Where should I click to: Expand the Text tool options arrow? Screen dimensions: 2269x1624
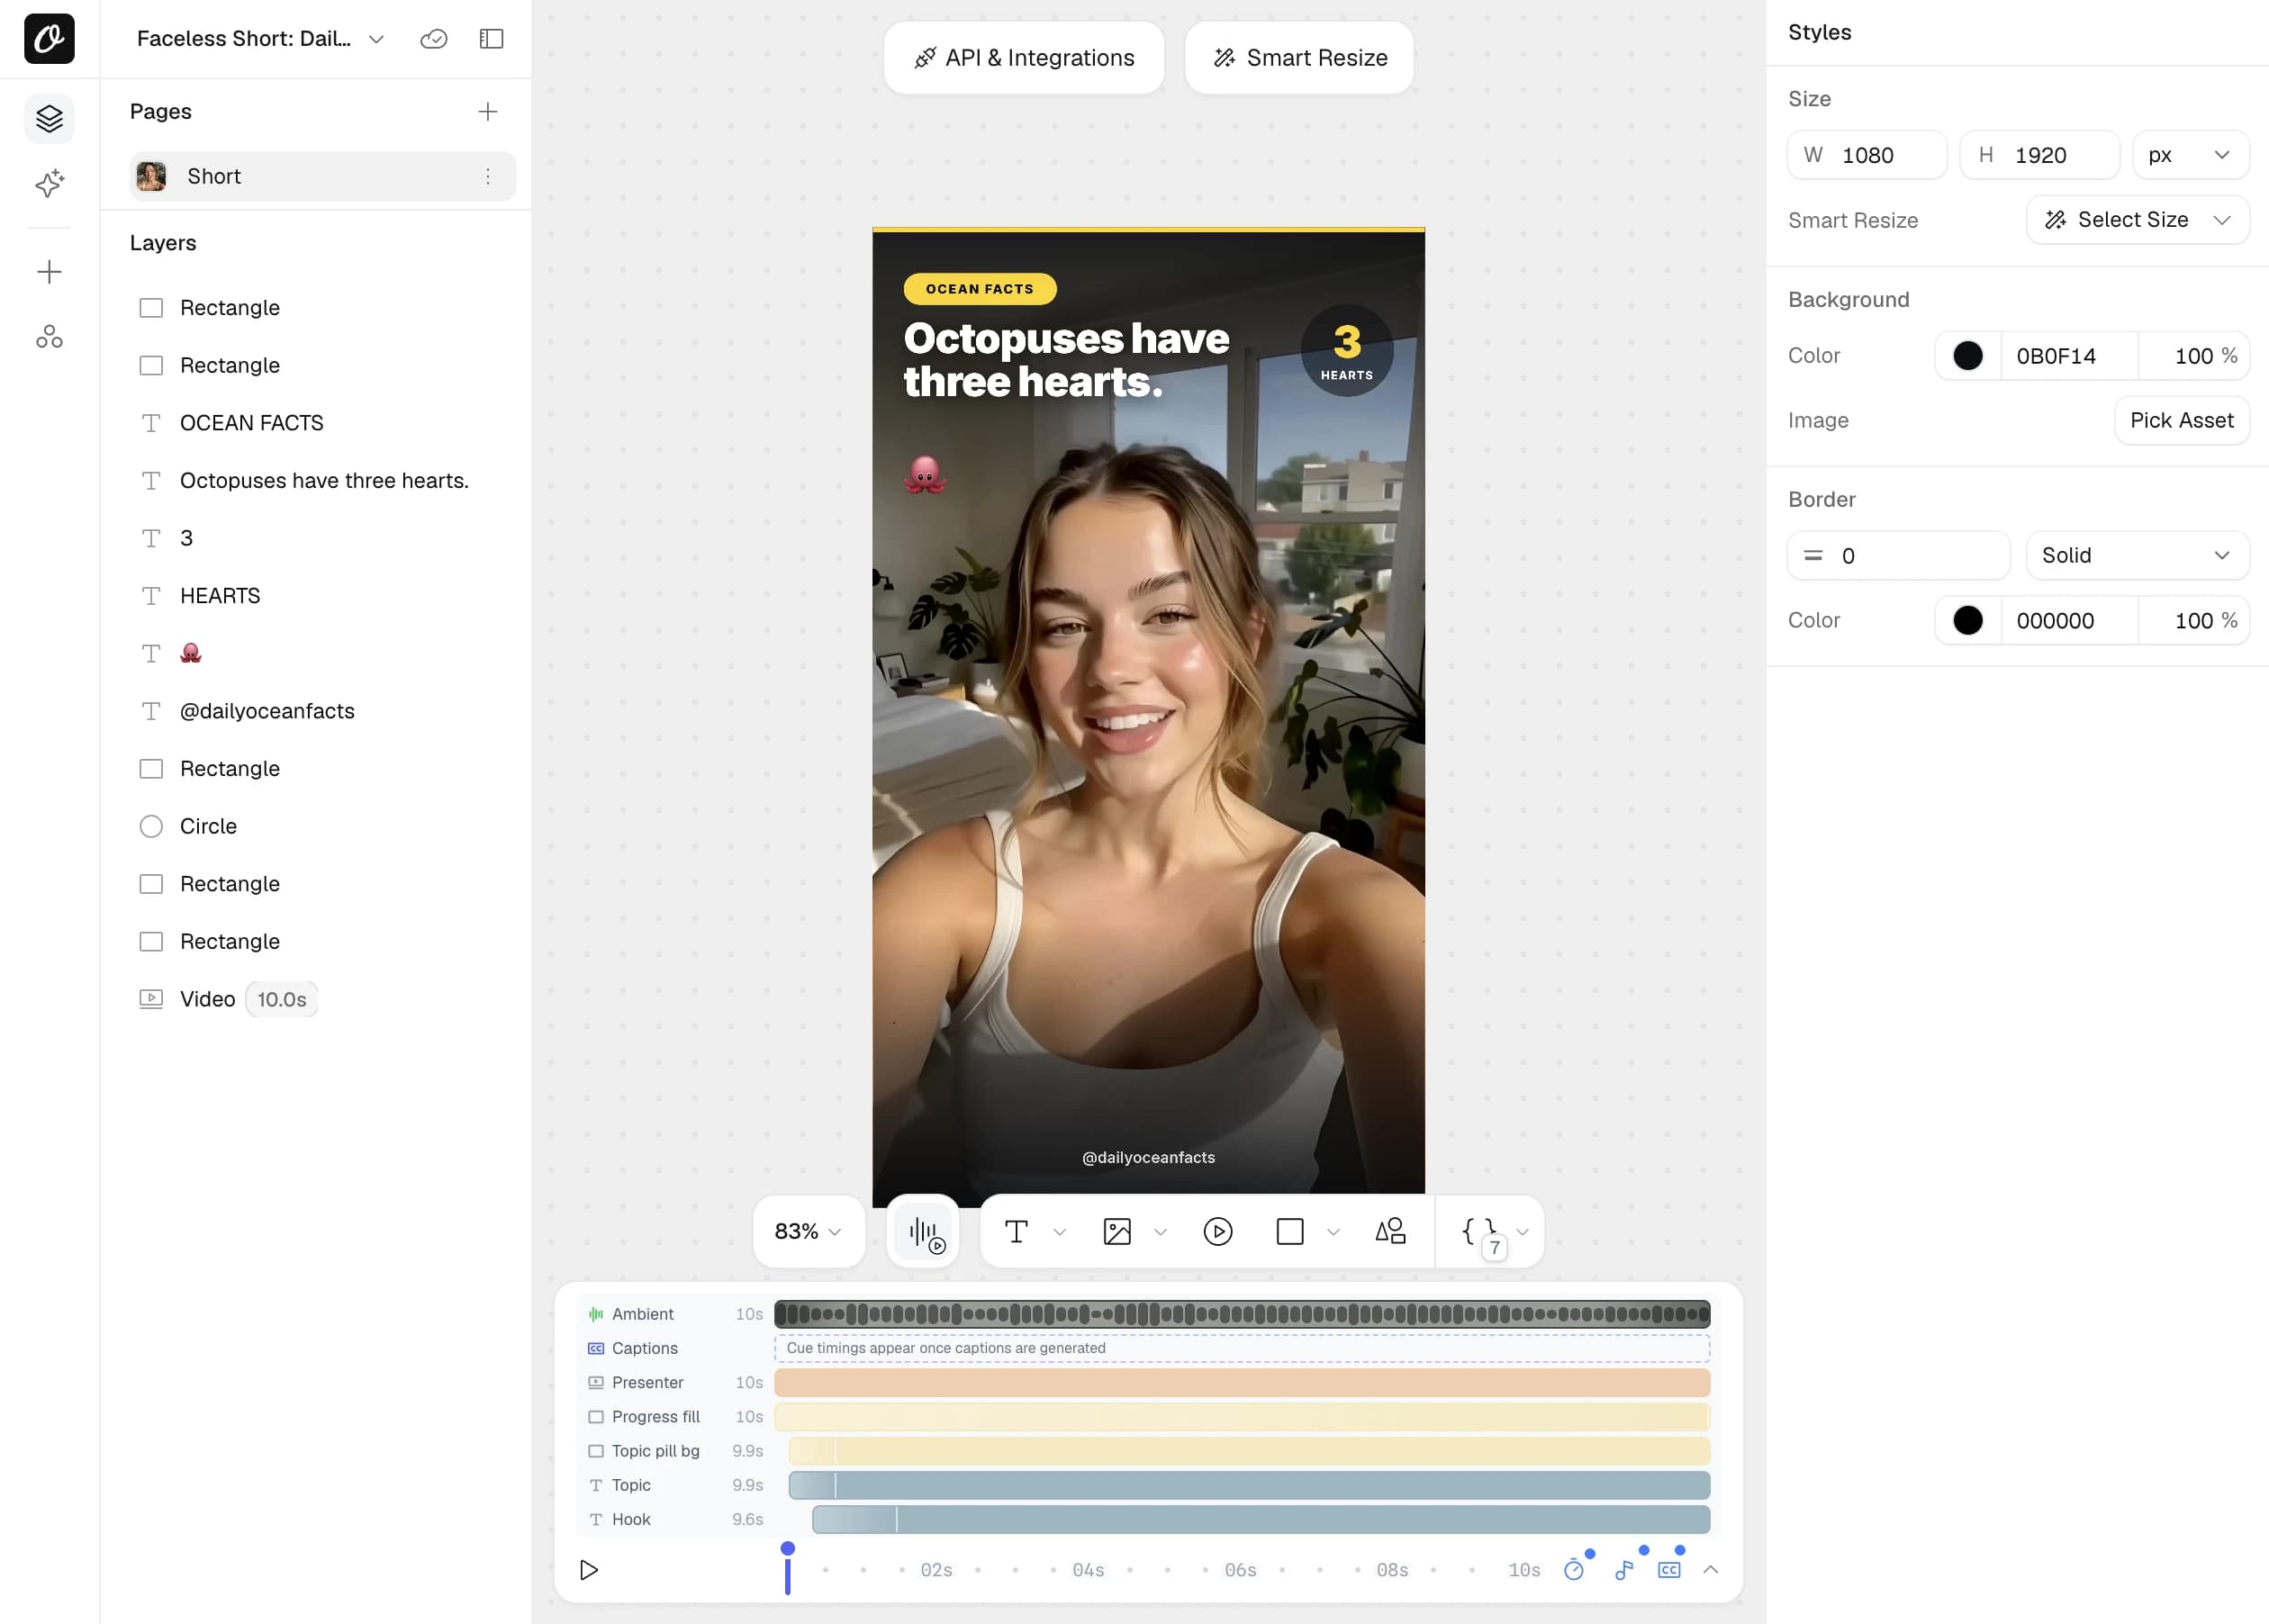point(1059,1231)
